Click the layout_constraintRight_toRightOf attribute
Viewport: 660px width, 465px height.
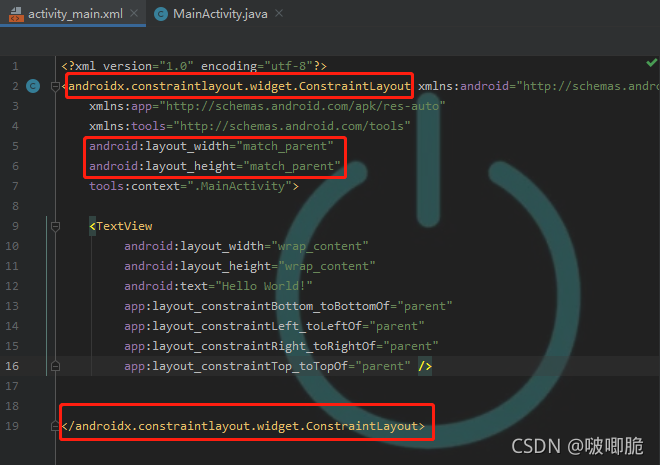coord(281,346)
